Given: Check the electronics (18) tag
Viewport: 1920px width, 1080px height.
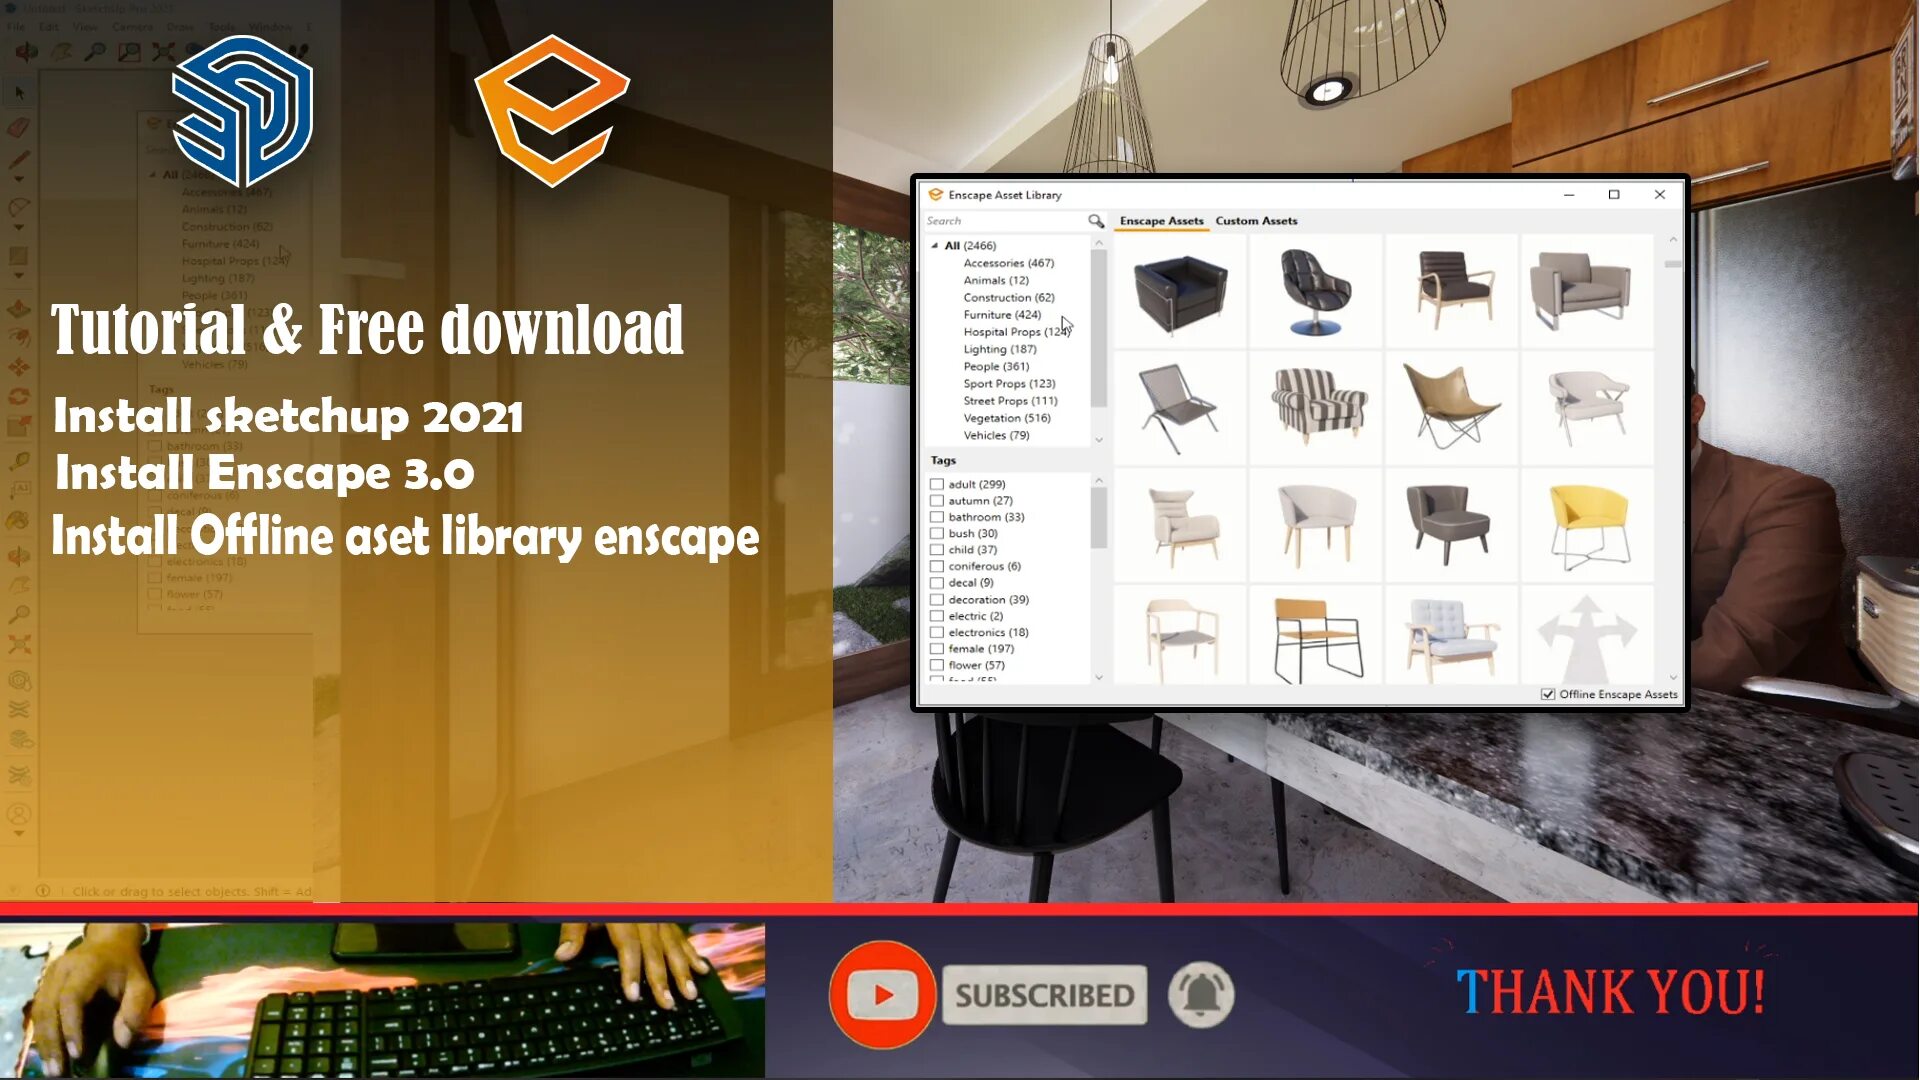Looking at the screenshot, I should (x=937, y=633).
